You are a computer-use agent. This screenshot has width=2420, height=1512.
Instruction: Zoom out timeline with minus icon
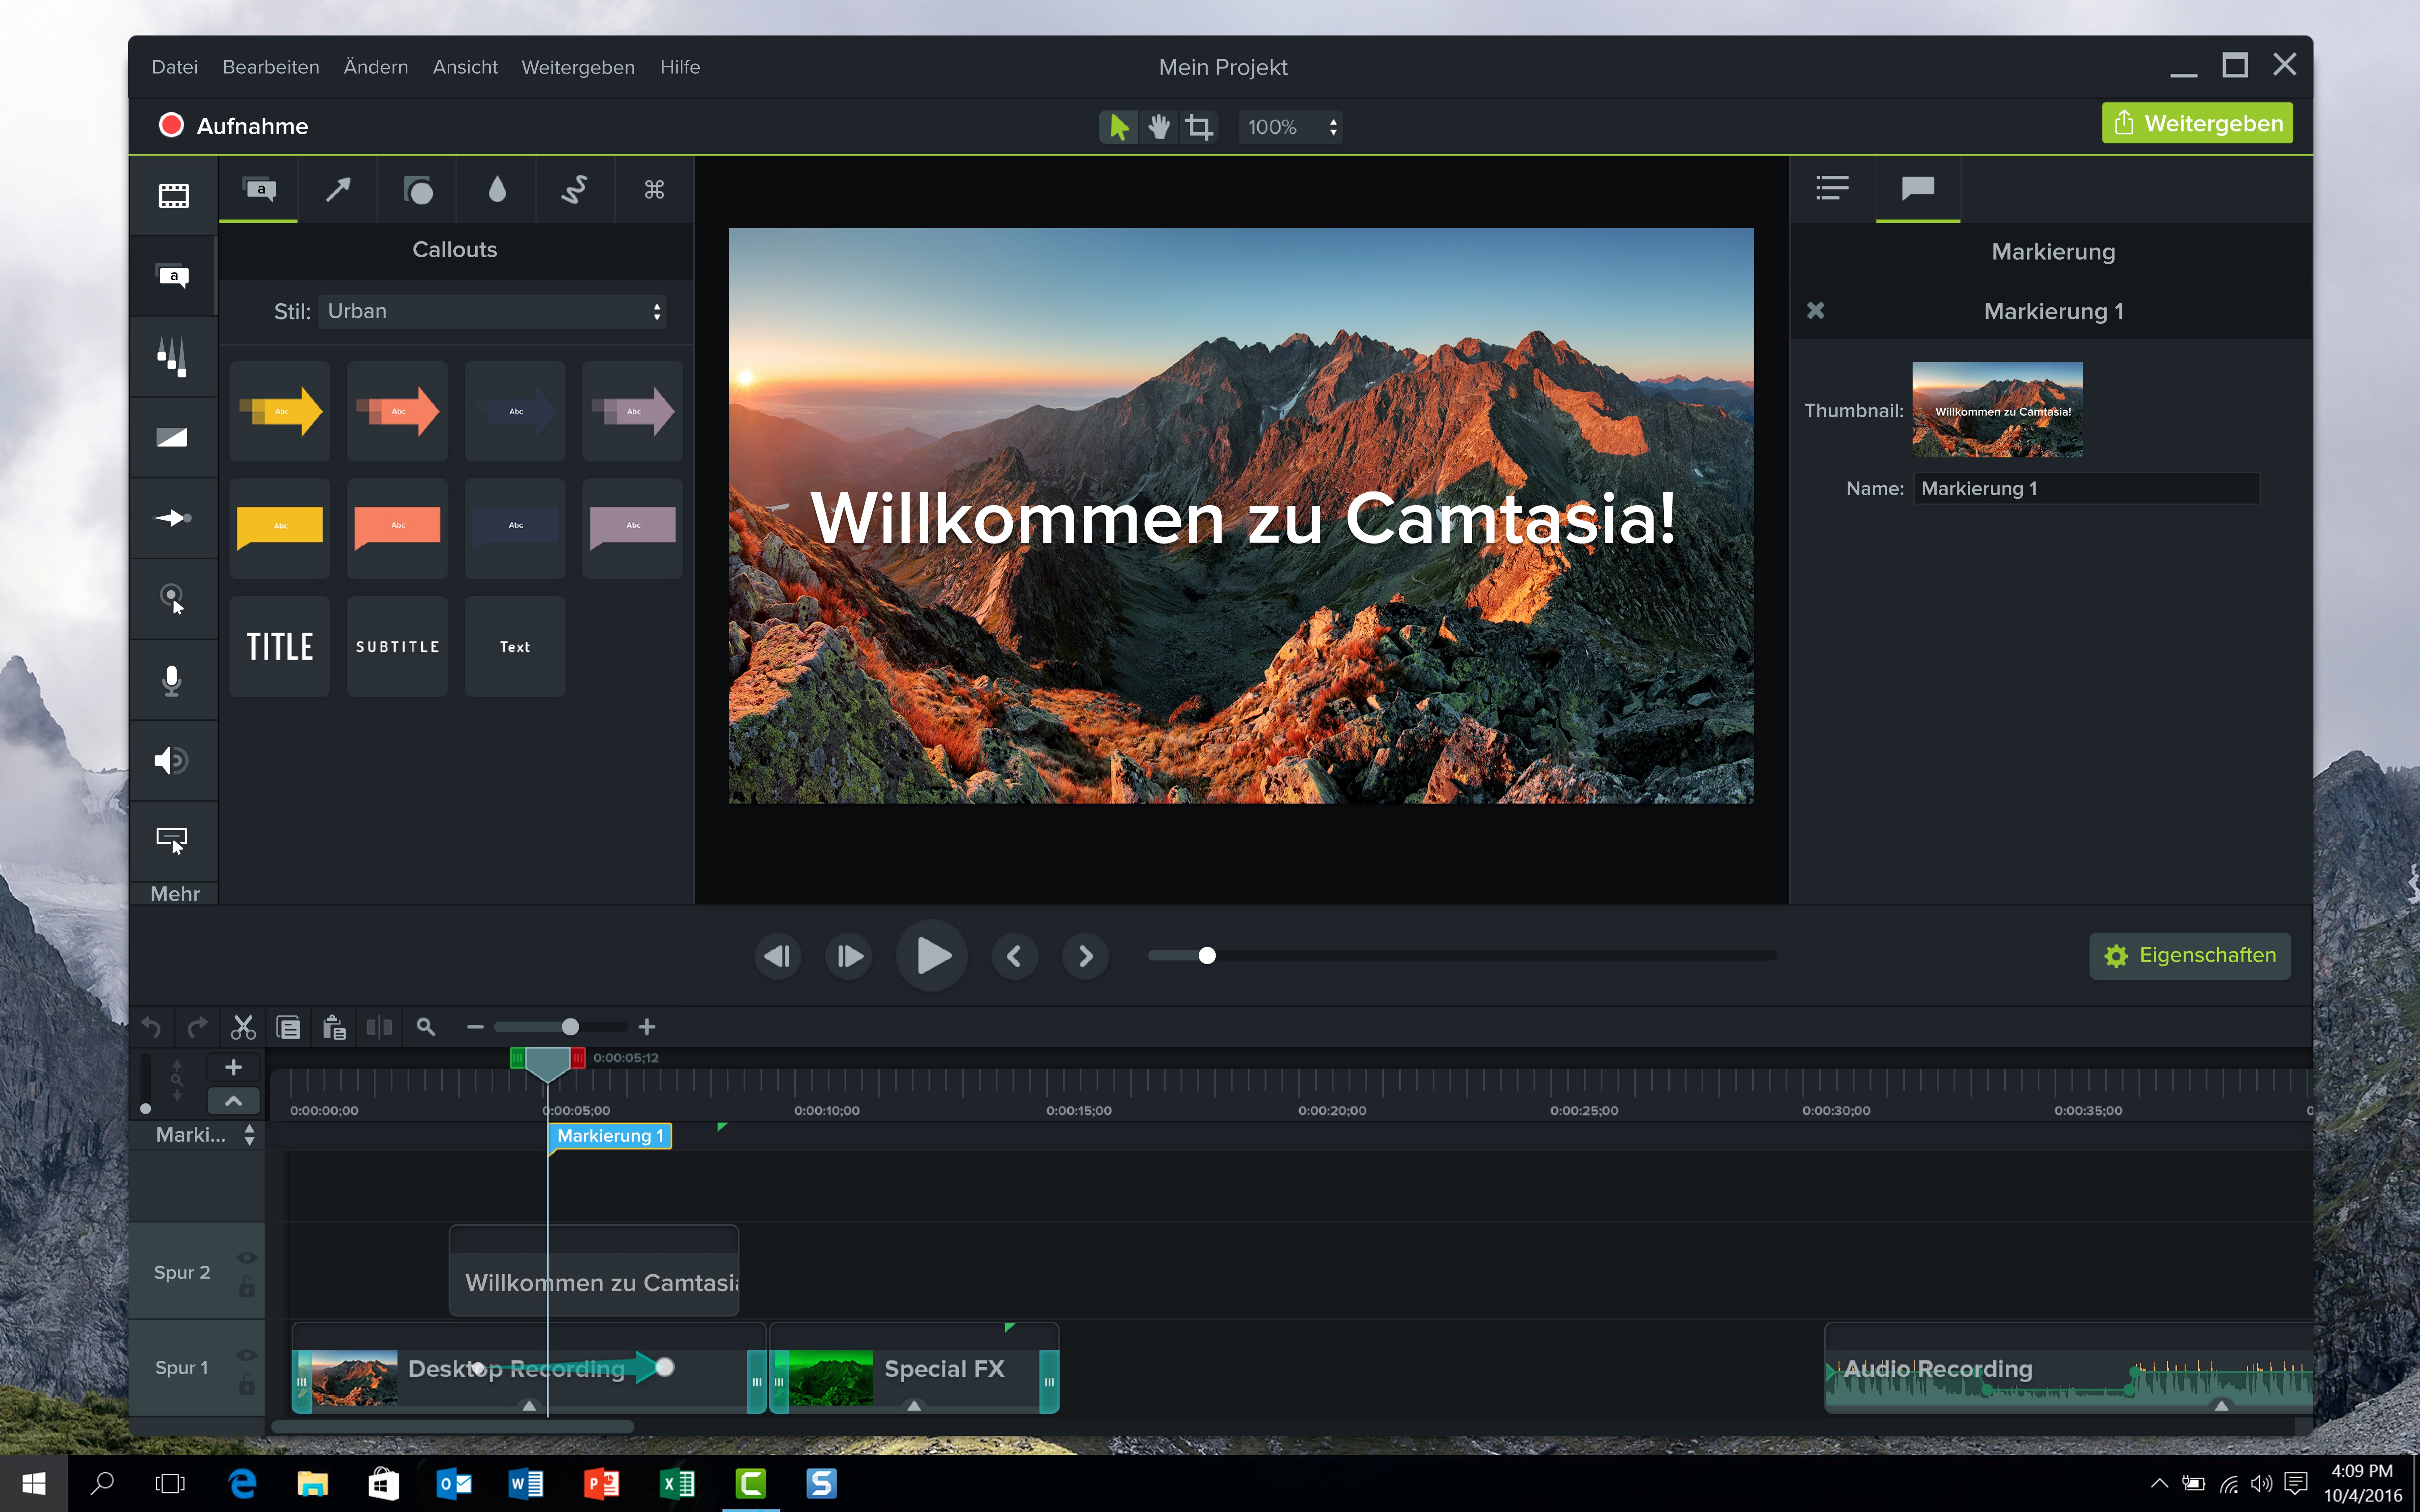pos(475,1027)
